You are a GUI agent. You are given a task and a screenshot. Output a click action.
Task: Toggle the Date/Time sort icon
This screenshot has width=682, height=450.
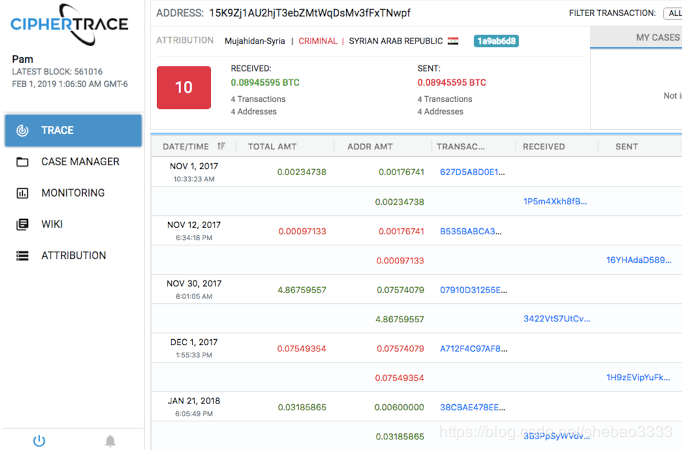point(221,146)
